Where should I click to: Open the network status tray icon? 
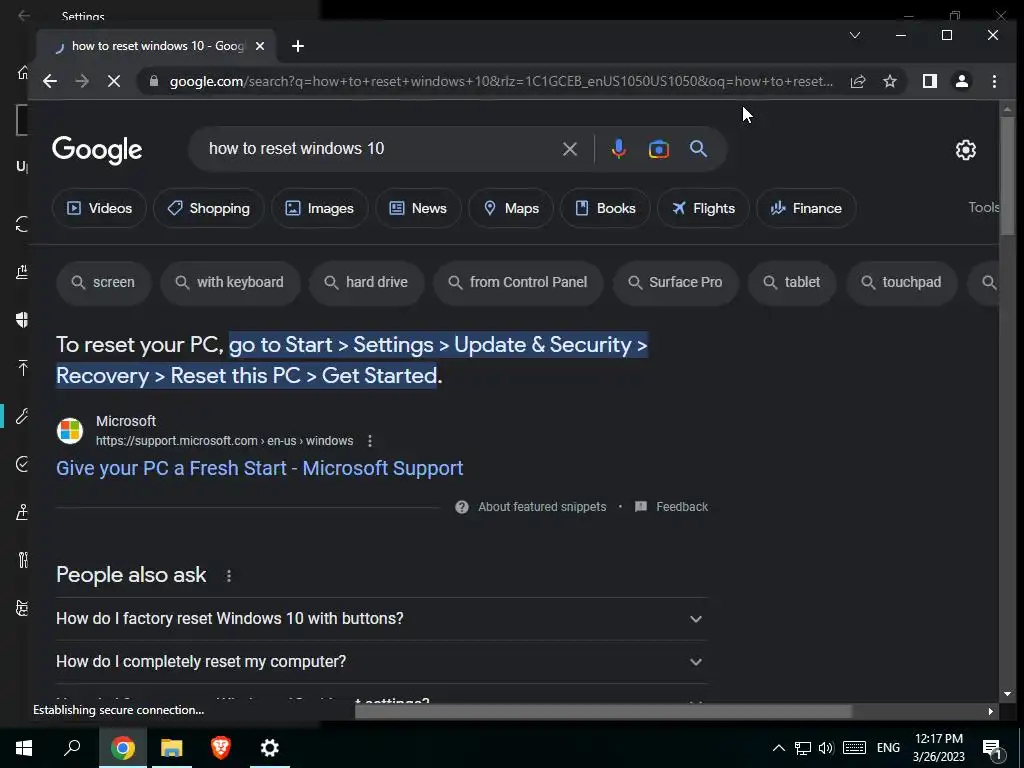click(803, 748)
